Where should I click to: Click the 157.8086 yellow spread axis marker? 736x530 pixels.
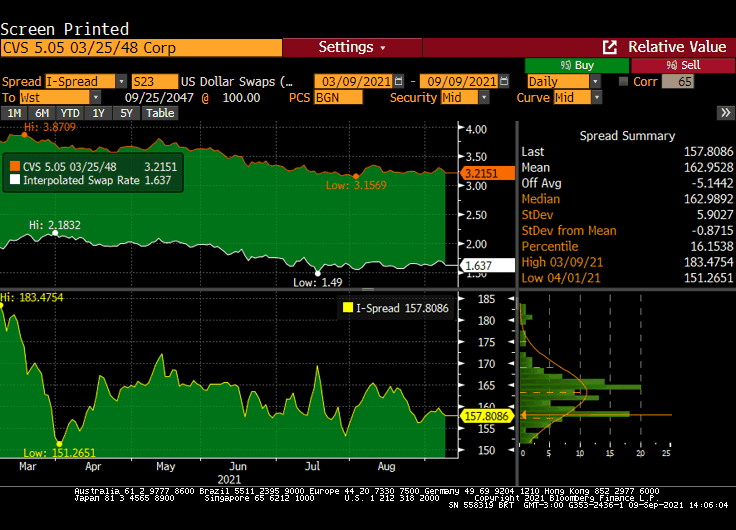pyautogui.click(x=487, y=416)
